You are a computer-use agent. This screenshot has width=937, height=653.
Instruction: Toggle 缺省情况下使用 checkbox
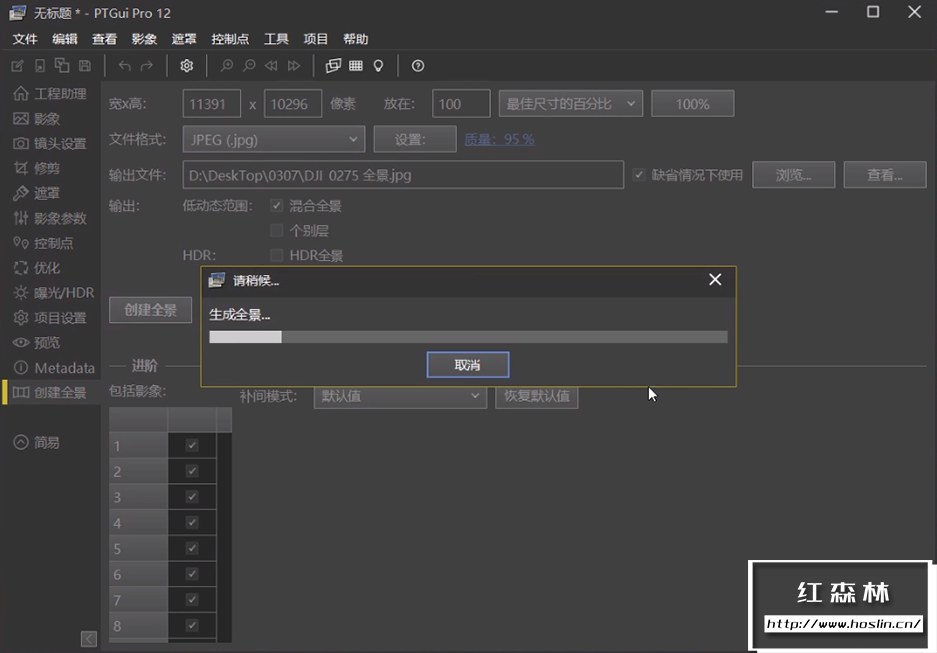(639, 175)
